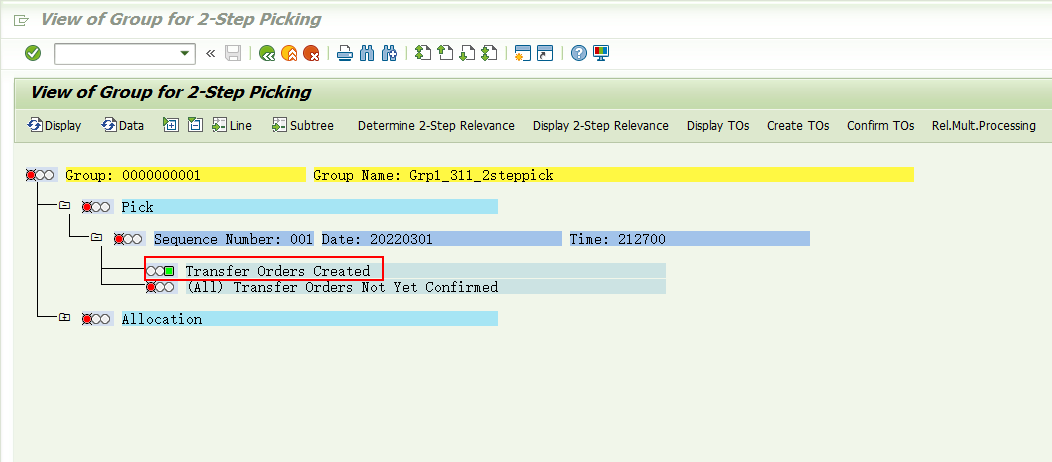The image size is (1052, 462).
Task: Cancel using the red X icon
Action: 311,54
